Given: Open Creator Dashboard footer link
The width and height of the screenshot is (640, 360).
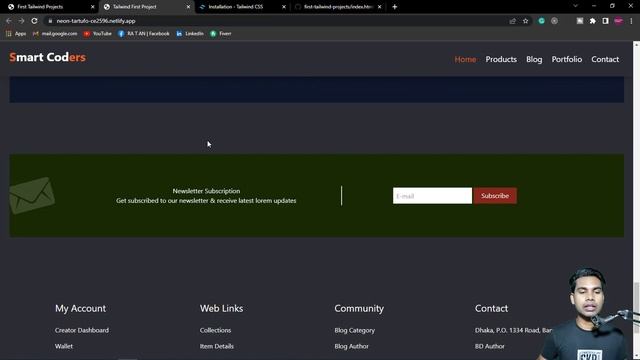Looking at the screenshot, I should (x=82, y=330).
